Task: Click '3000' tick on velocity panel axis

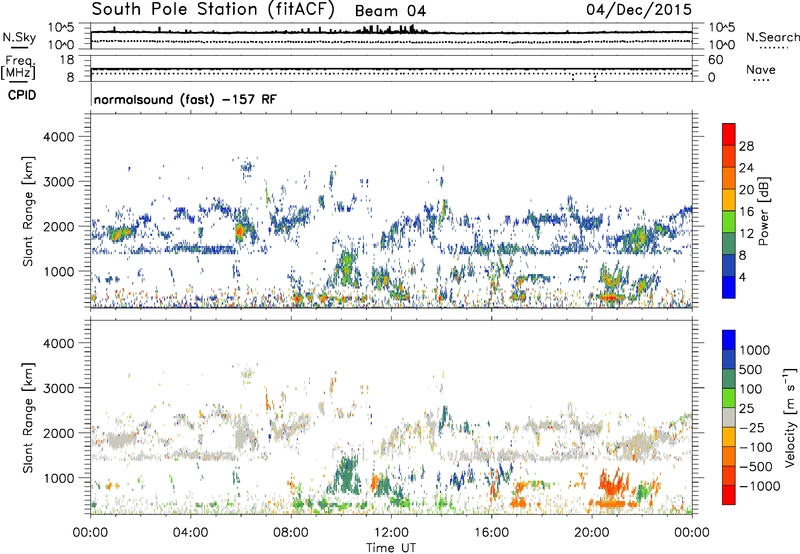Action: (58, 388)
